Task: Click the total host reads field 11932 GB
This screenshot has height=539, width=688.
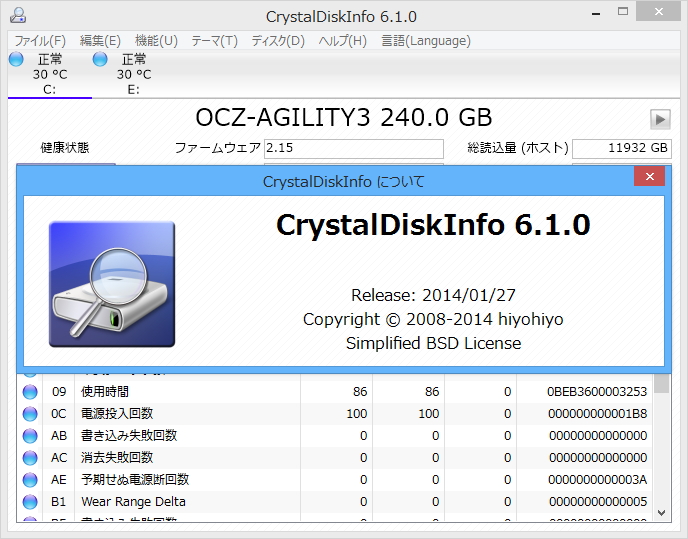Action: [622, 148]
